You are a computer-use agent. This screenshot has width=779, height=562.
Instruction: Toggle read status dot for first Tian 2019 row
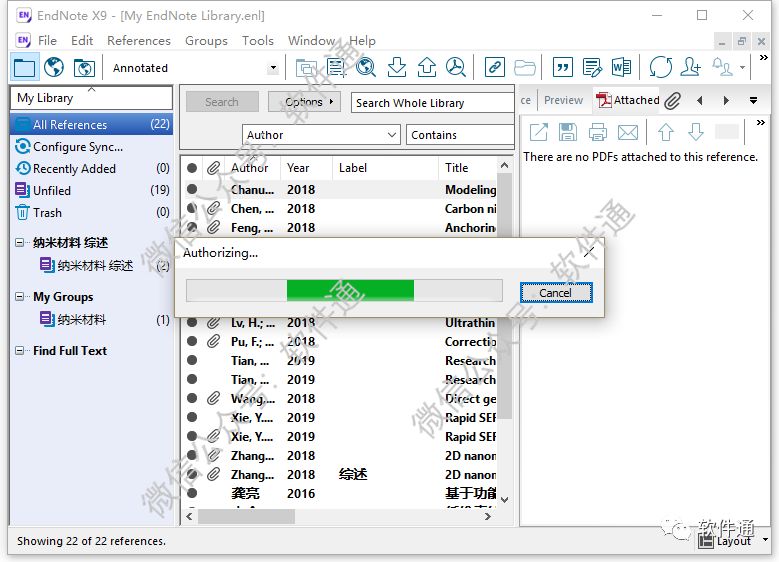pos(192,360)
